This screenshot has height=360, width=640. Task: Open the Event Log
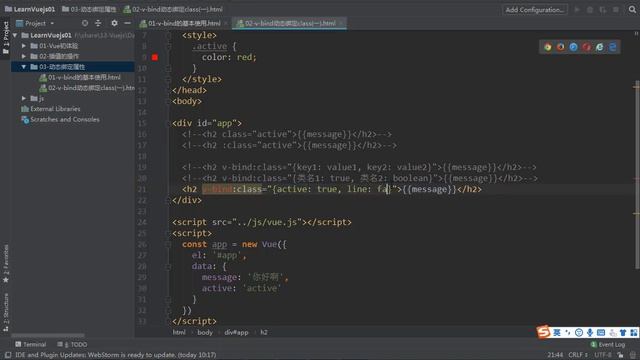pos(608,344)
